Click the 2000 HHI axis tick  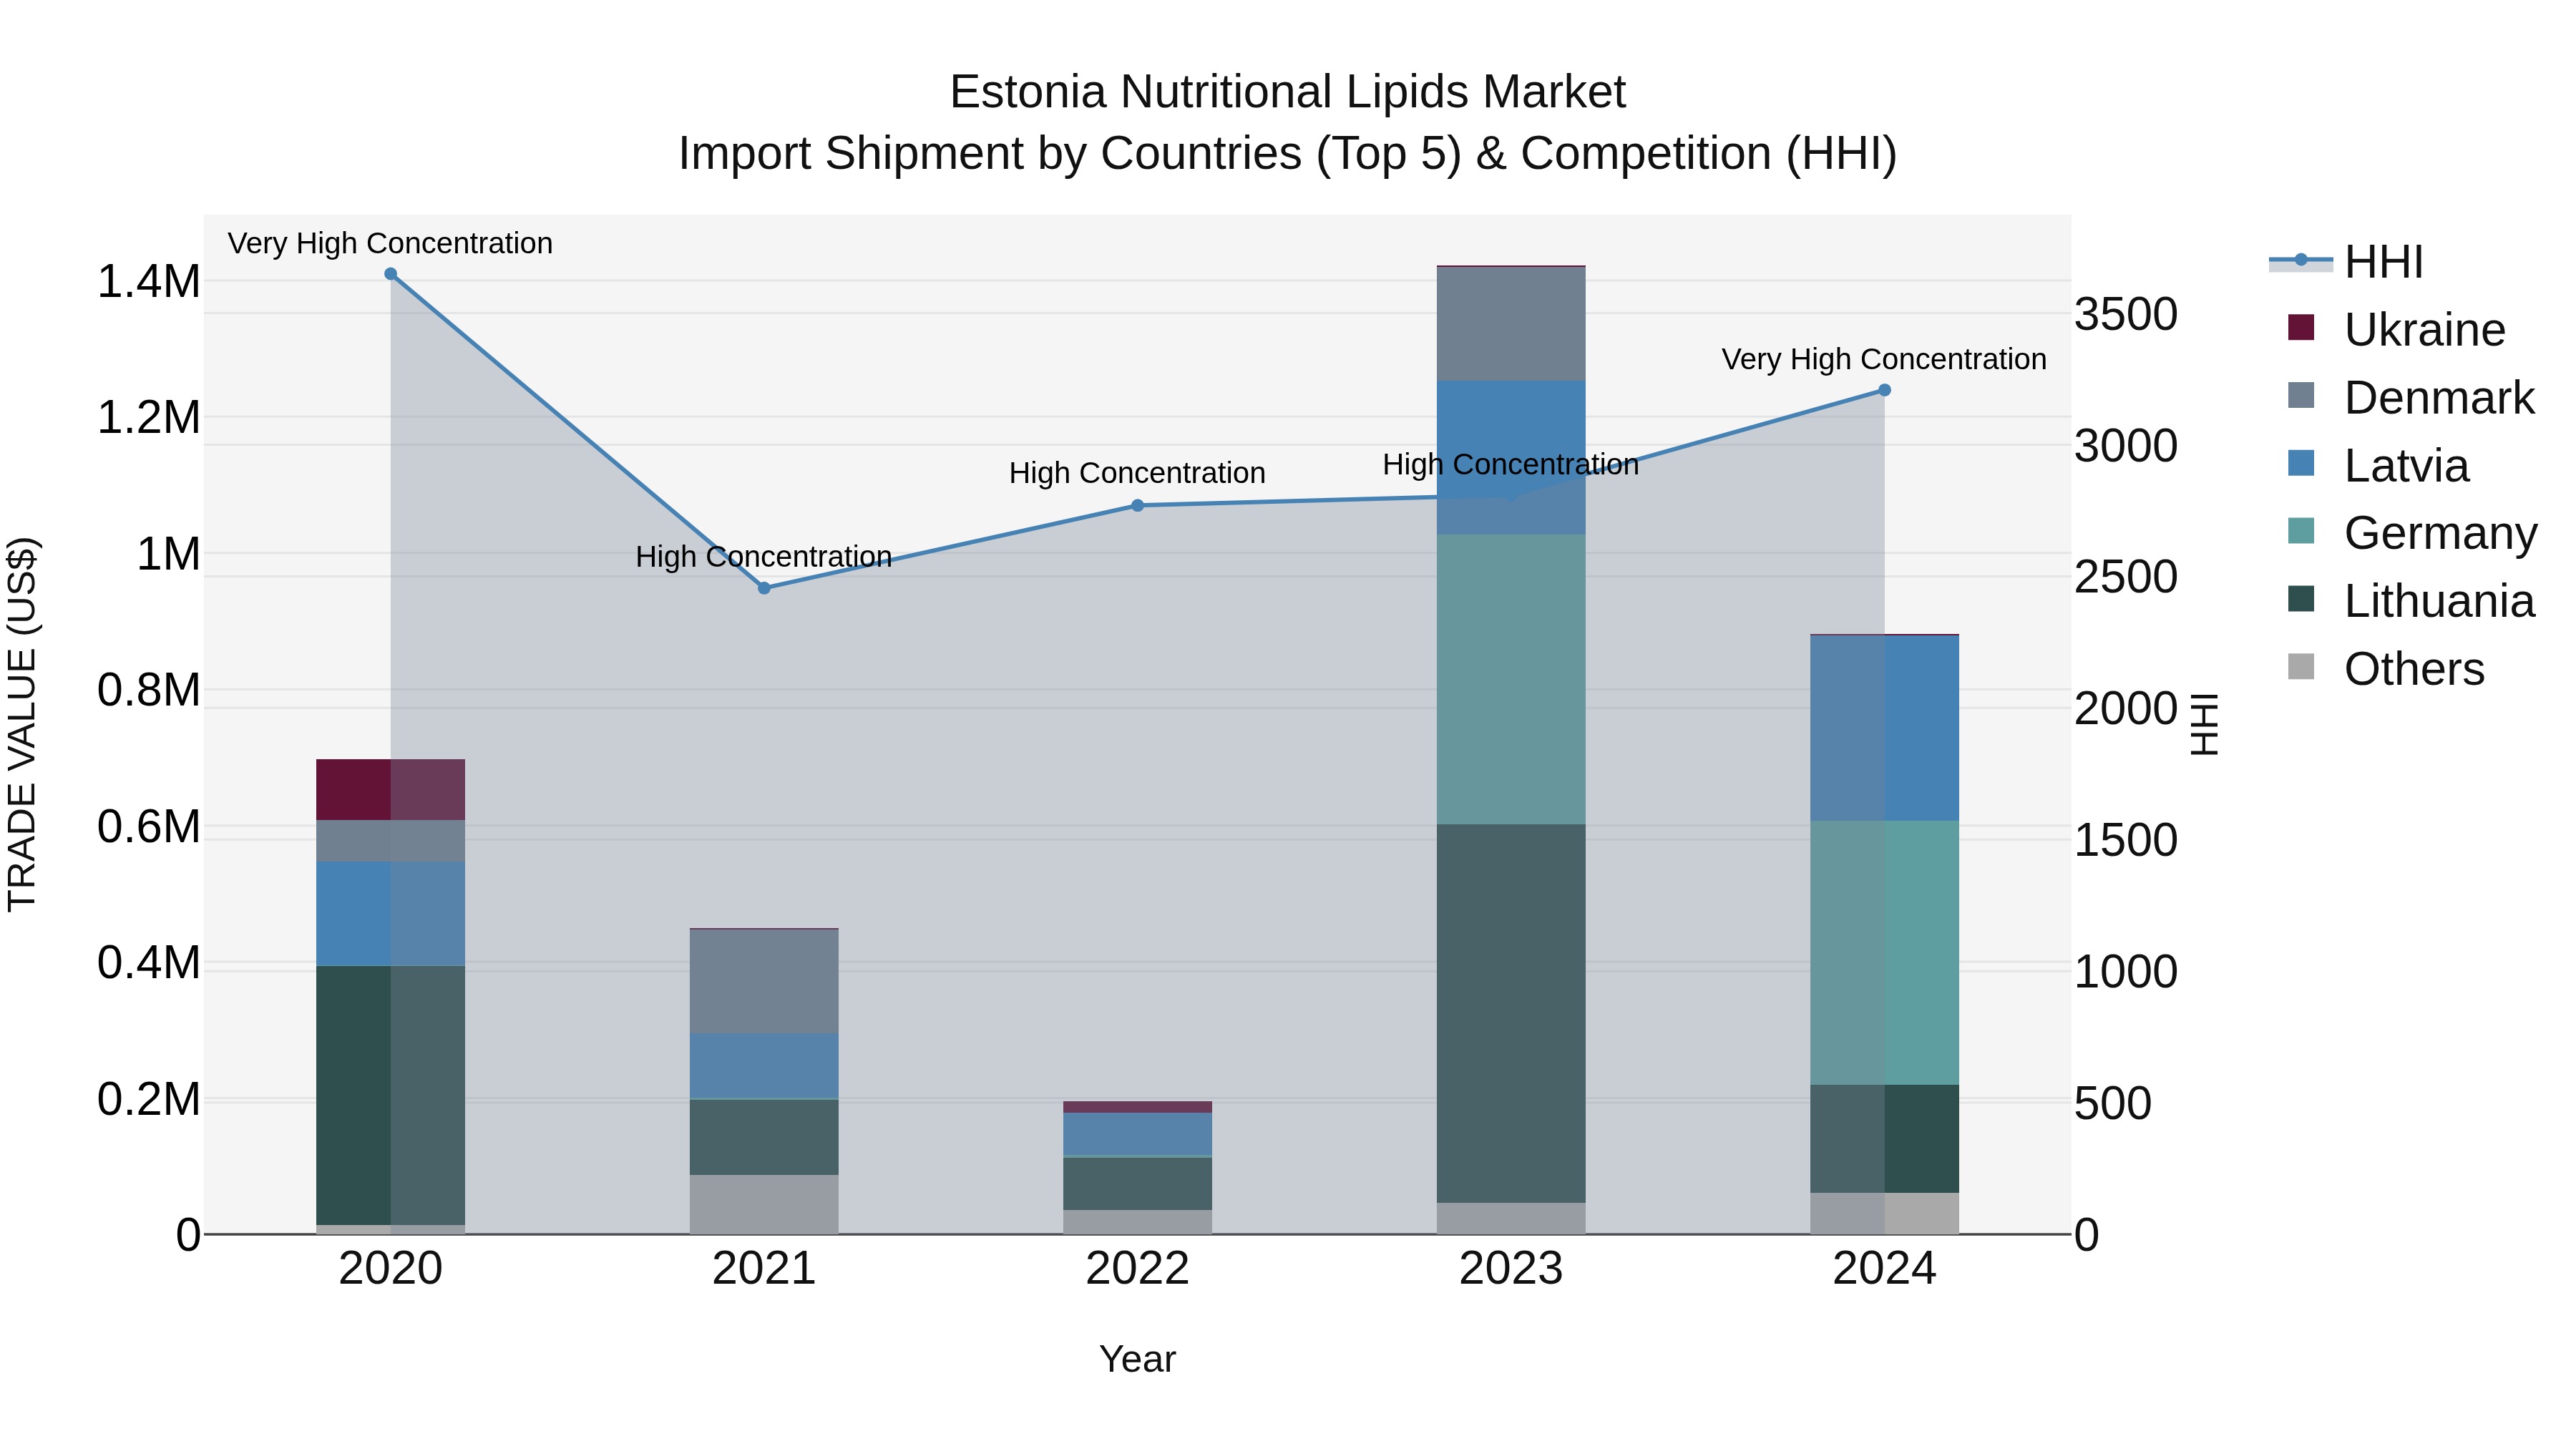(x=2126, y=709)
